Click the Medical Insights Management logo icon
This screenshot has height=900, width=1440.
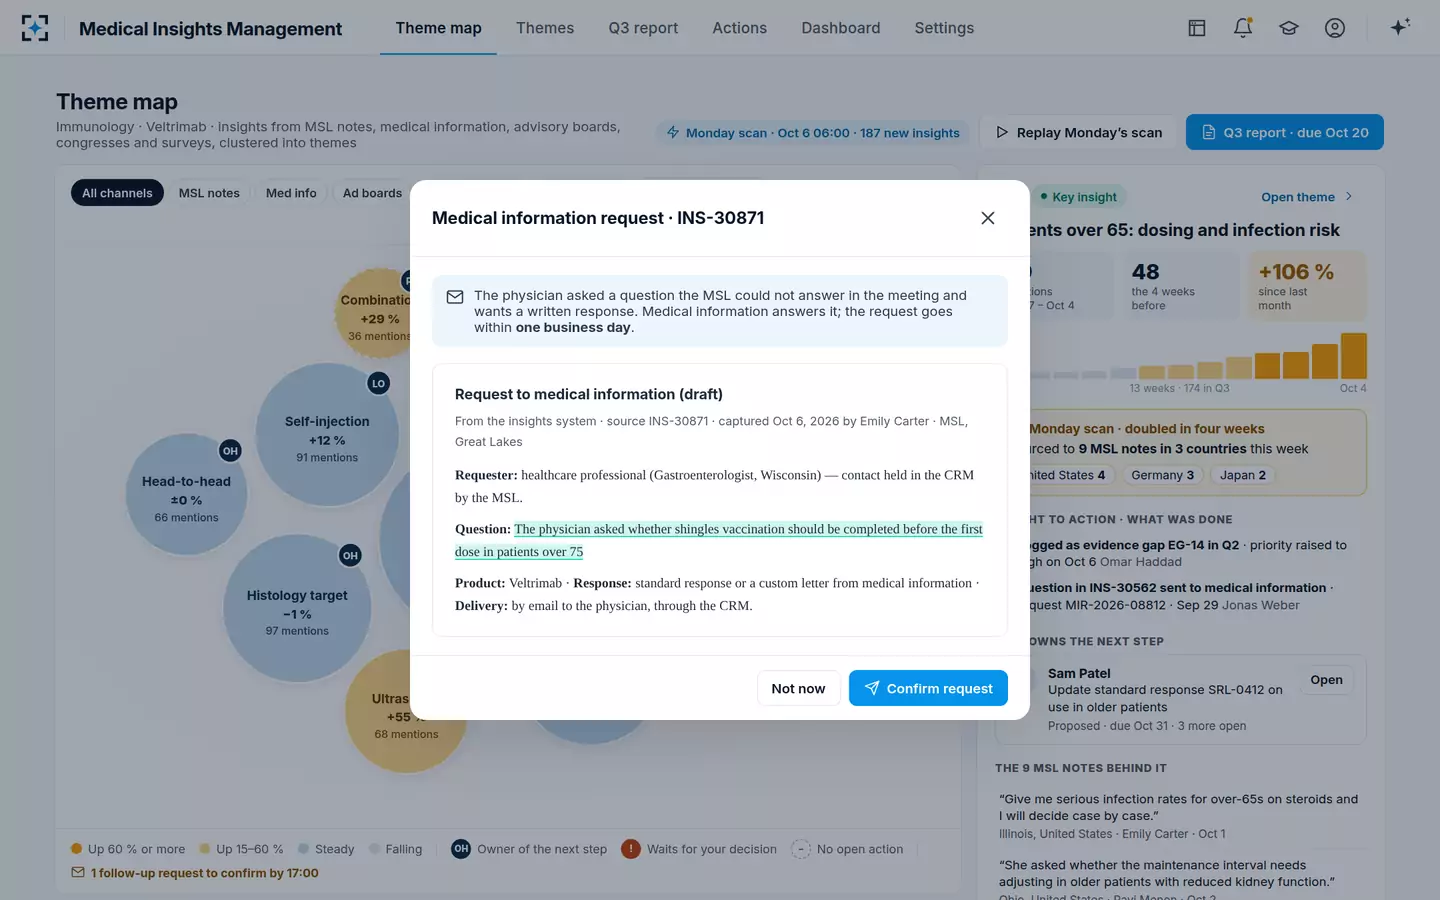[x=35, y=28]
